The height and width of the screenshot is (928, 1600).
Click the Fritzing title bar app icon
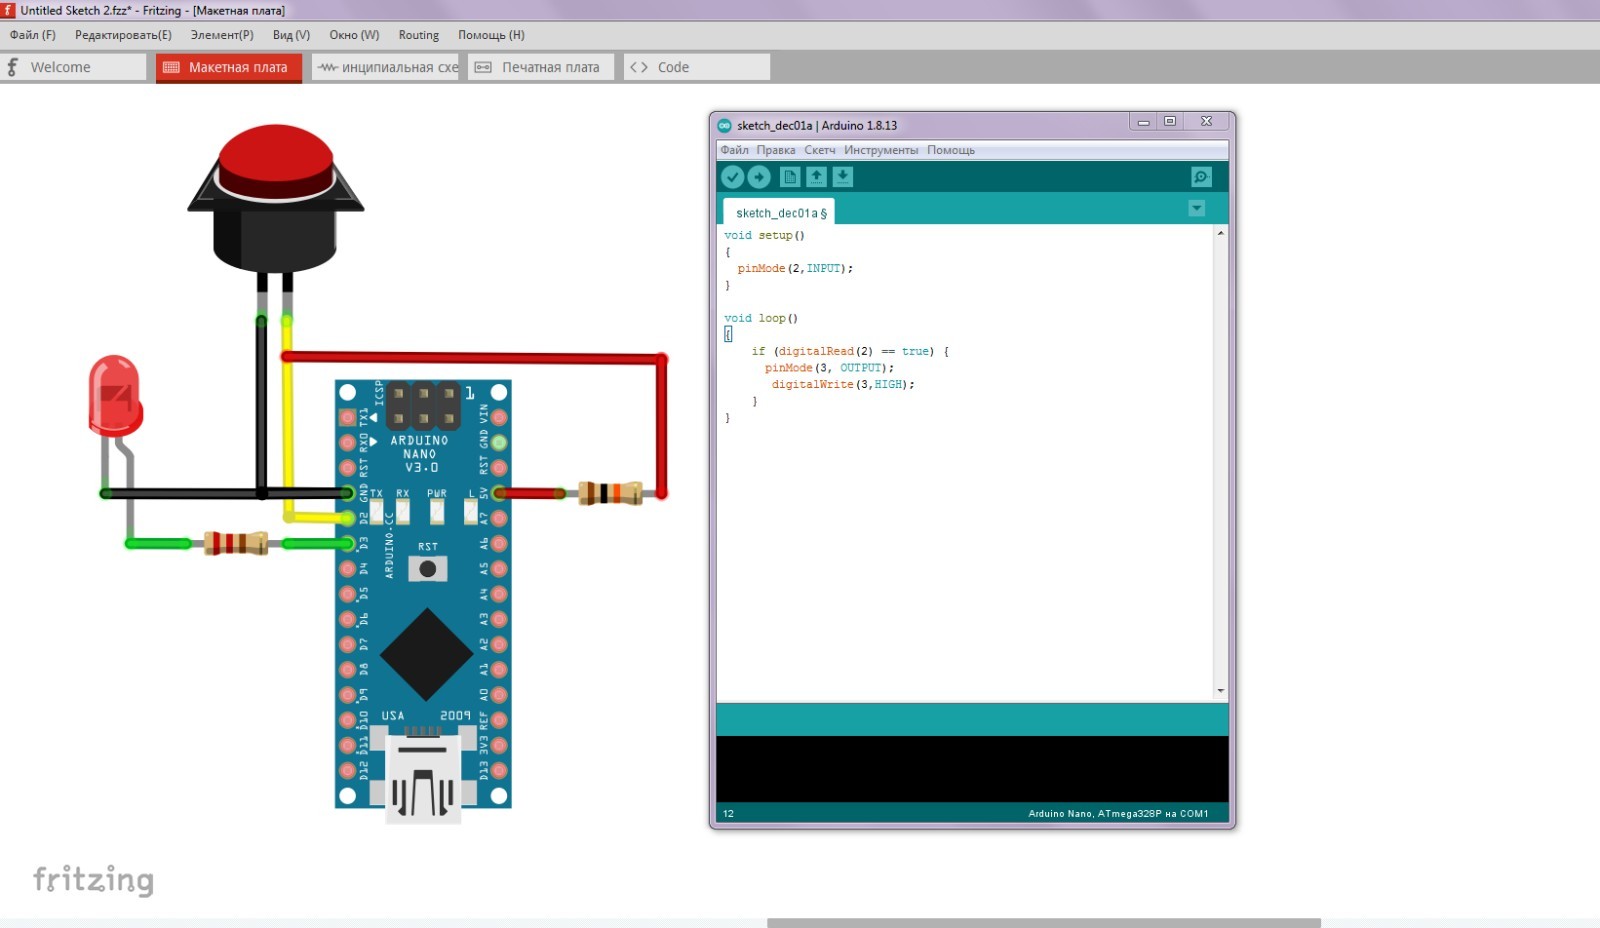(8, 10)
